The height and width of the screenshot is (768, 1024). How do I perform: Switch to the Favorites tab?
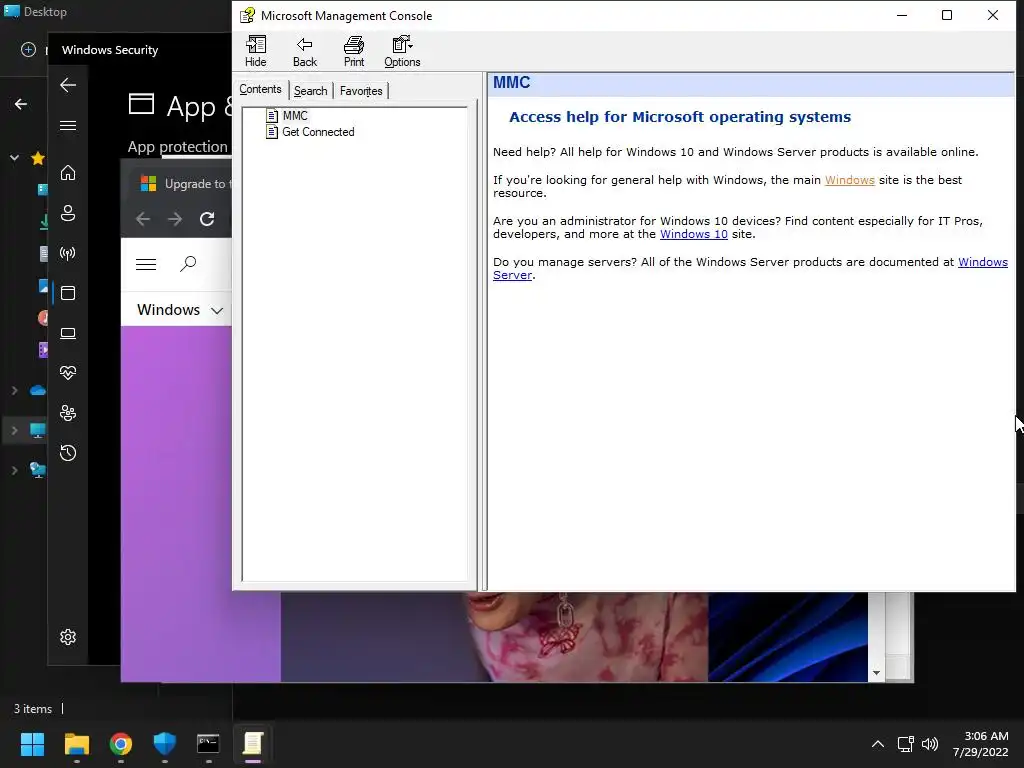point(361,91)
